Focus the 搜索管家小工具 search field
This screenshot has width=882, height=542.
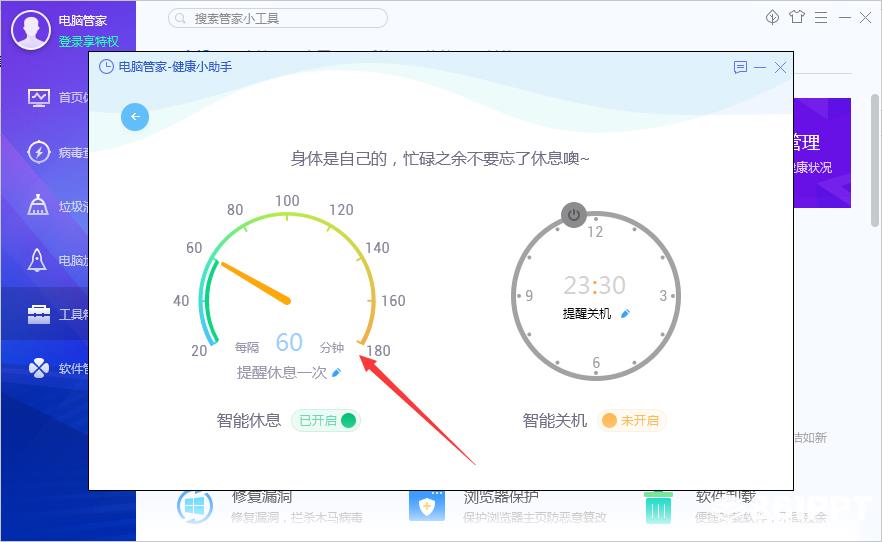point(278,18)
